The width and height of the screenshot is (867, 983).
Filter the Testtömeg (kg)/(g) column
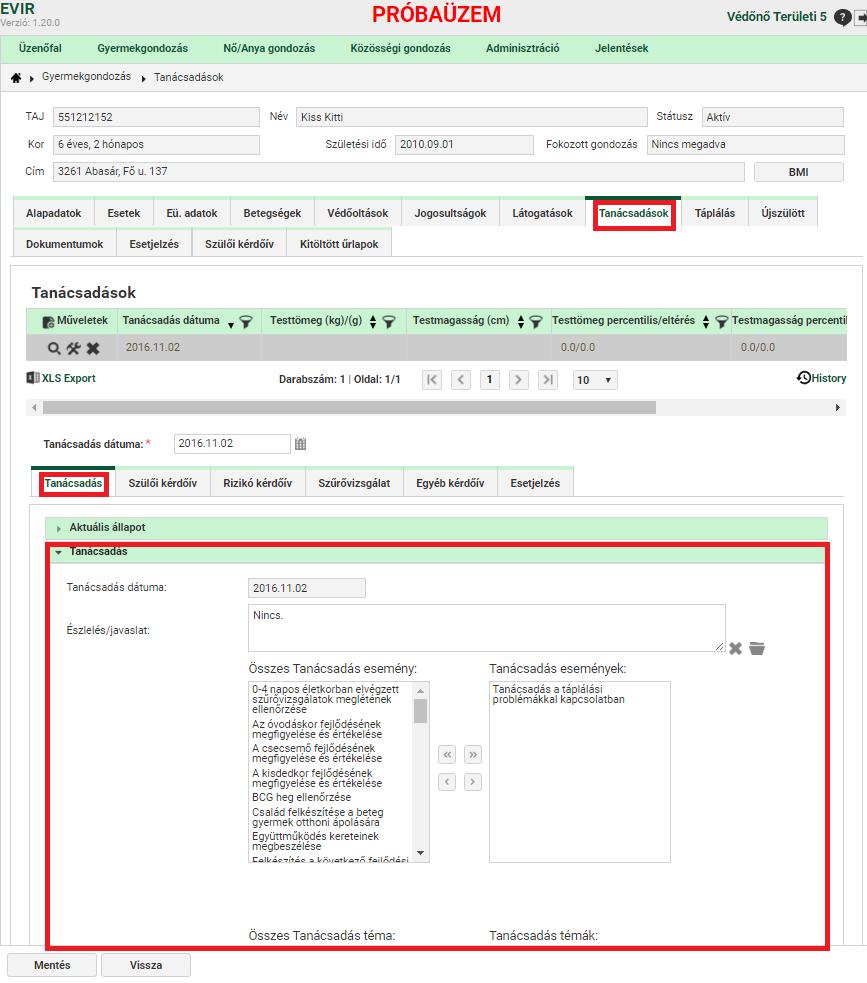coord(389,322)
